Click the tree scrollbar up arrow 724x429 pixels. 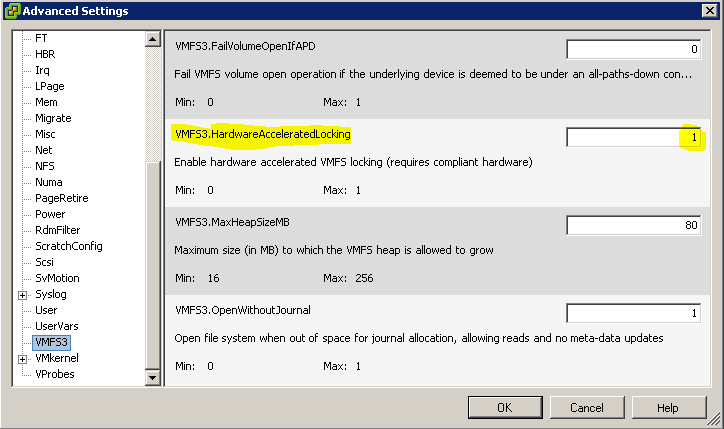pos(152,39)
